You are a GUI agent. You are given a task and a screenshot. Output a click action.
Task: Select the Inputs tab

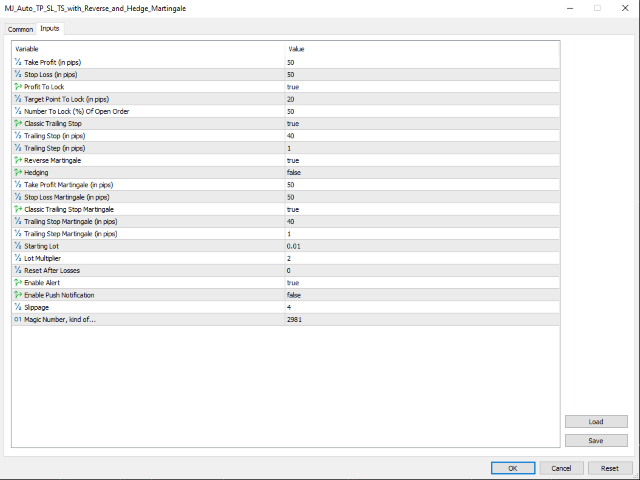pyautogui.click(x=50, y=28)
